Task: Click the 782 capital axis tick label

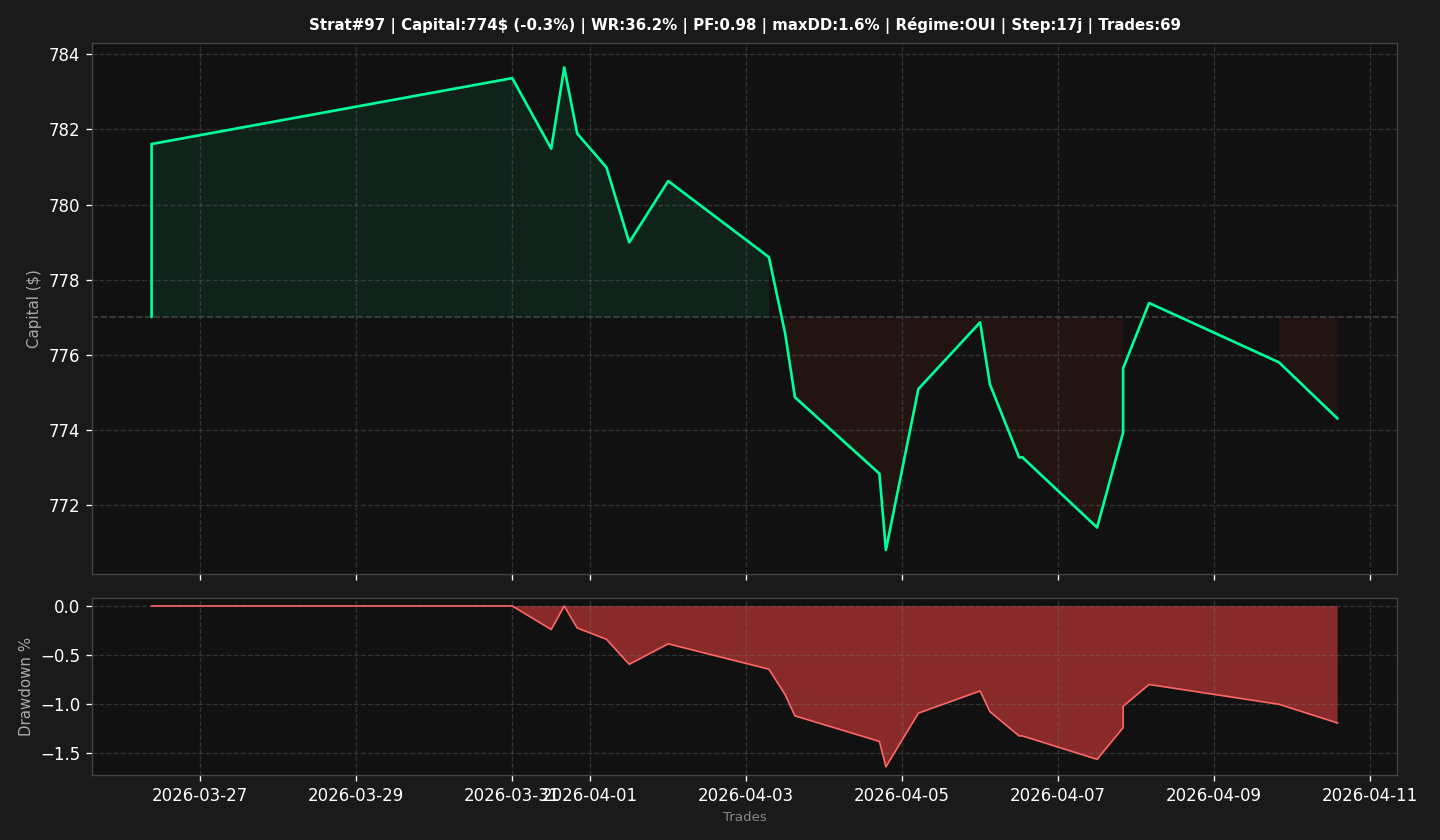Action: click(66, 130)
